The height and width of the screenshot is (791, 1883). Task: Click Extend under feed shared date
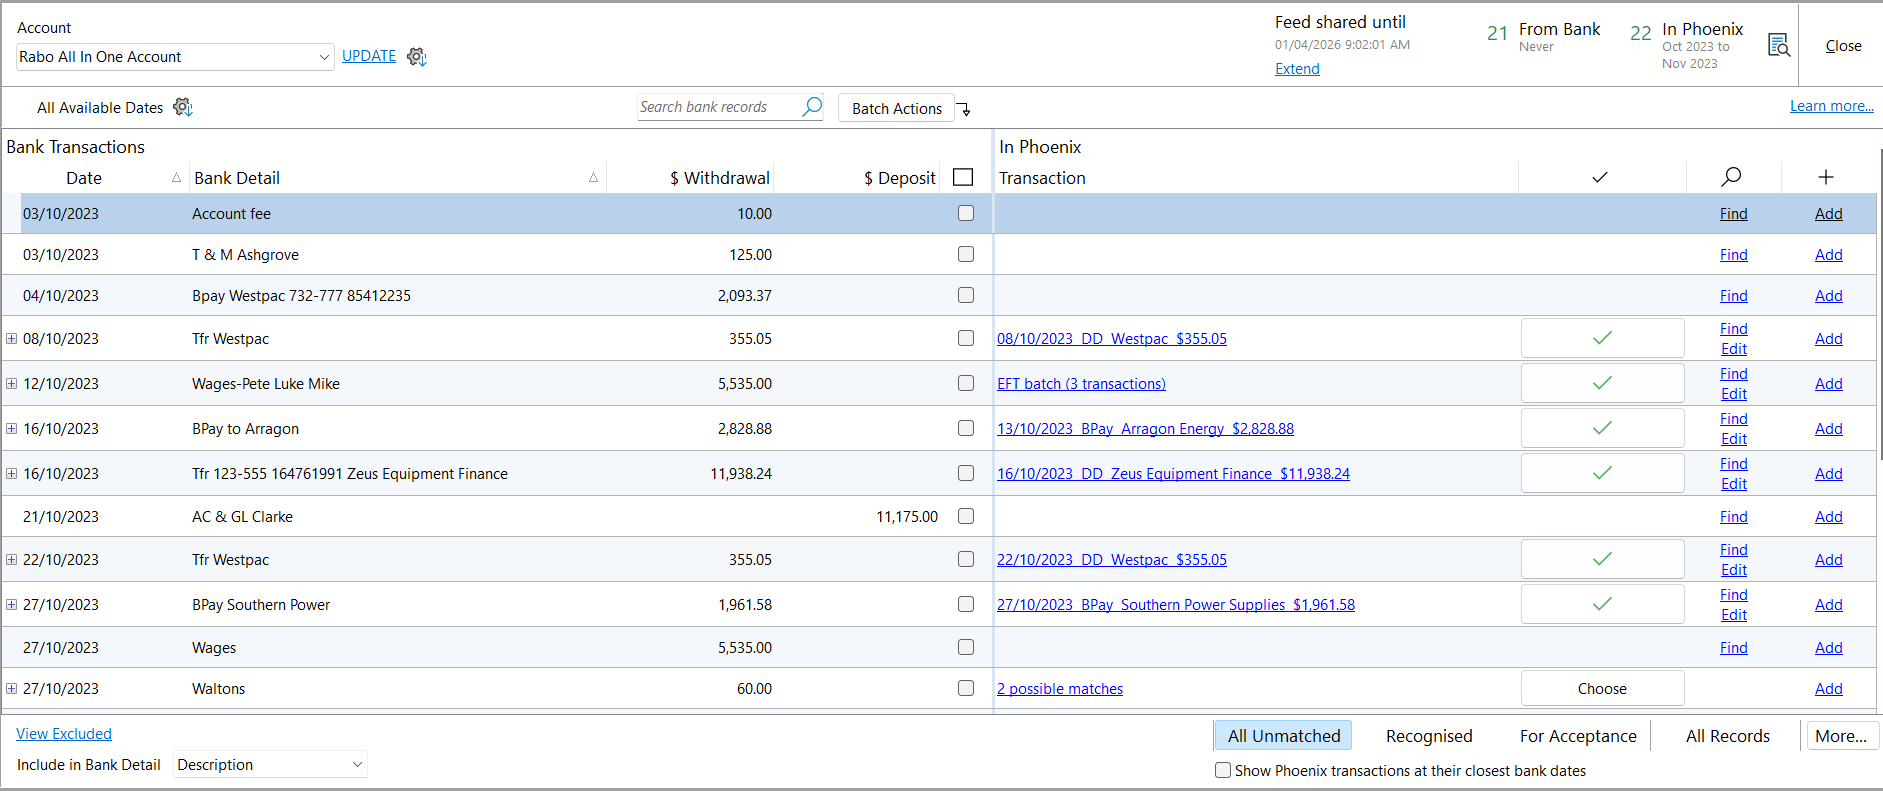(x=1297, y=69)
